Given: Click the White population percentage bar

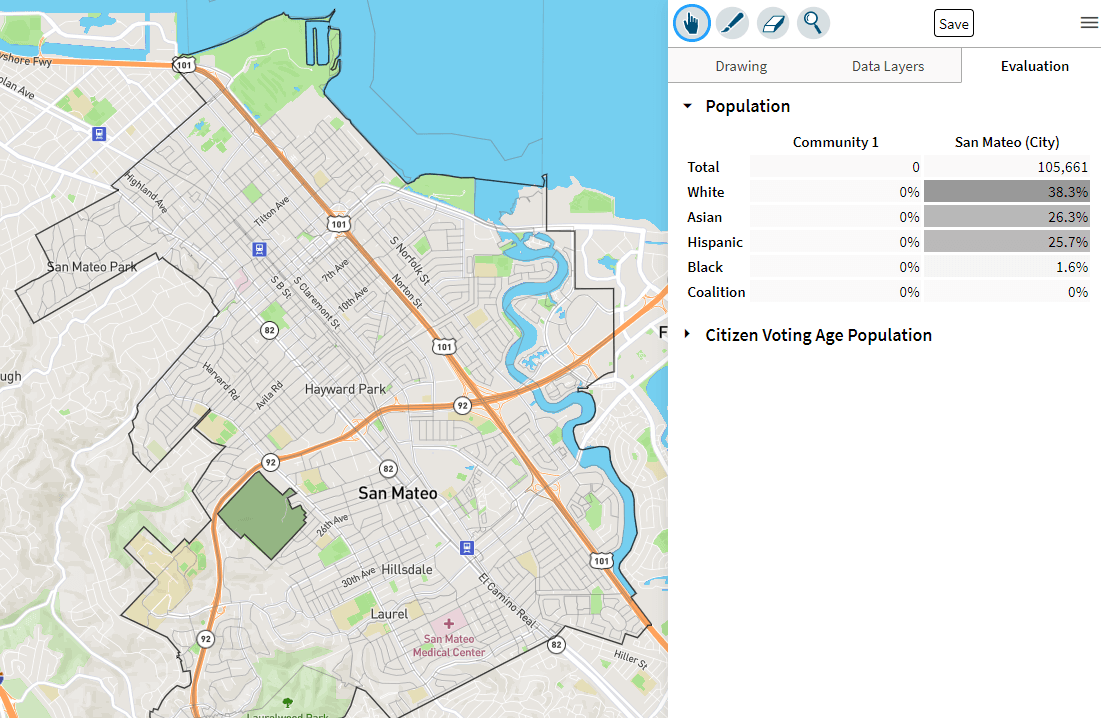Looking at the screenshot, I should point(1007,191).
